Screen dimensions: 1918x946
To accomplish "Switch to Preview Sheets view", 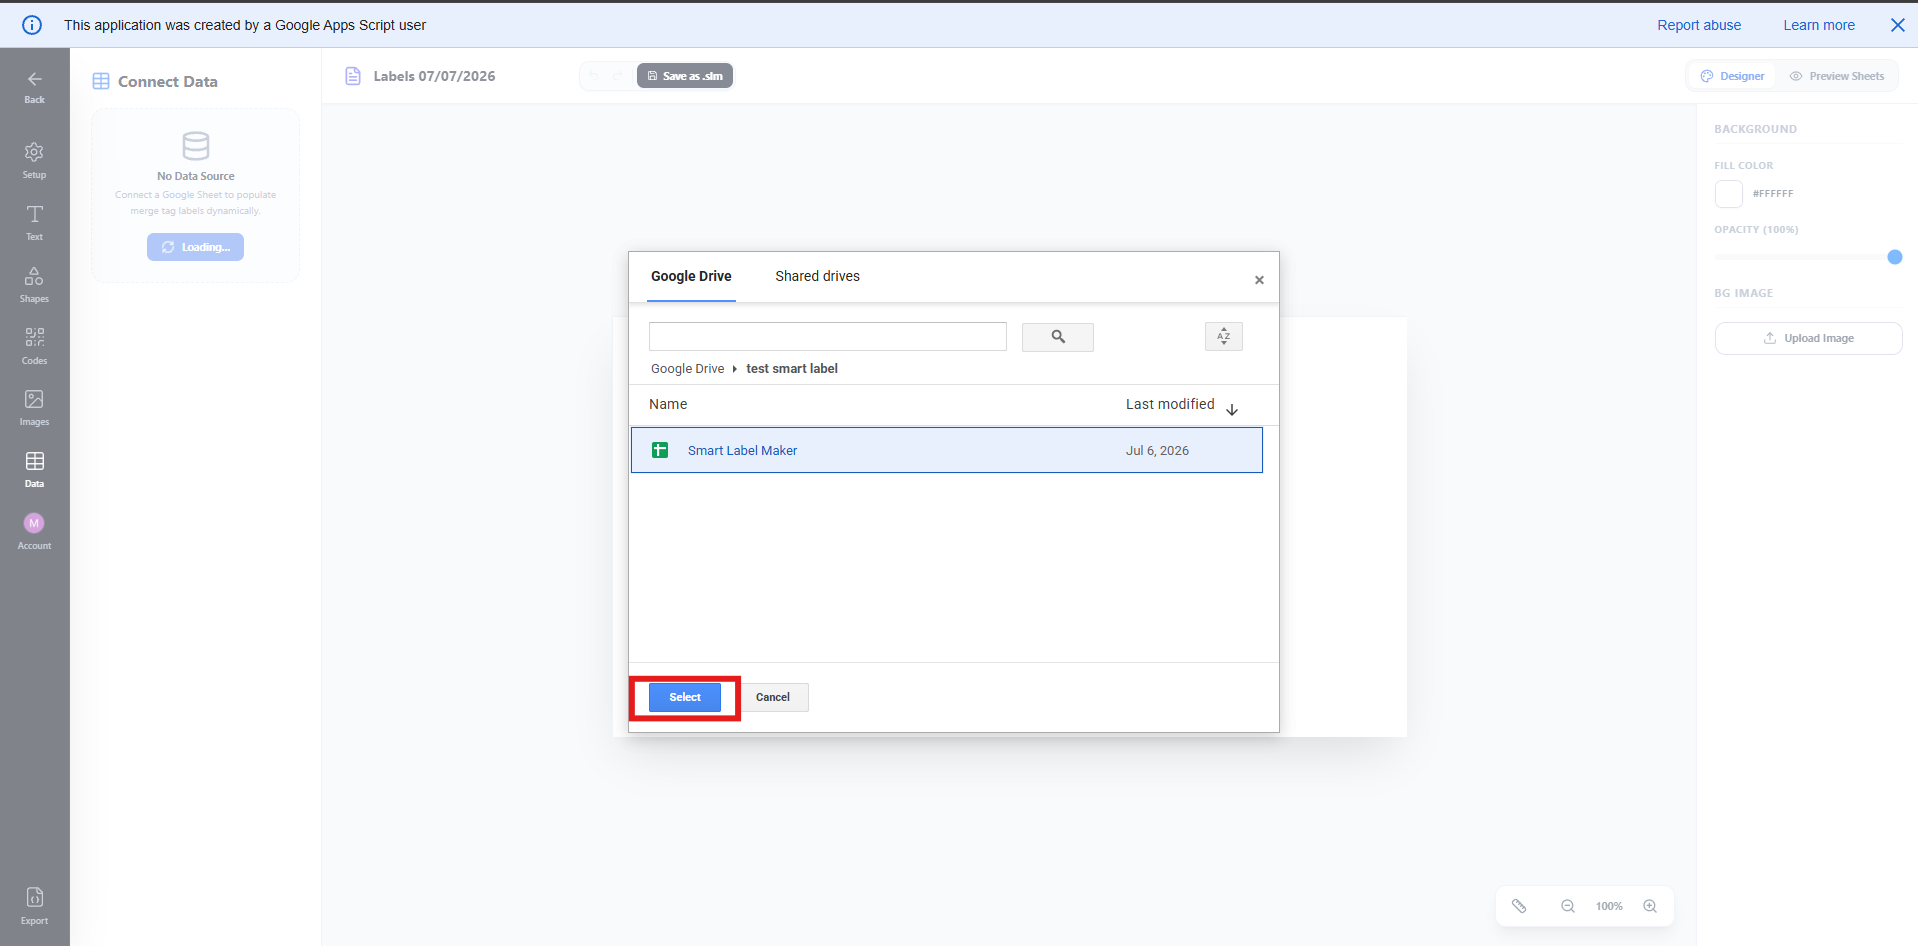I will pos(1837,76).
